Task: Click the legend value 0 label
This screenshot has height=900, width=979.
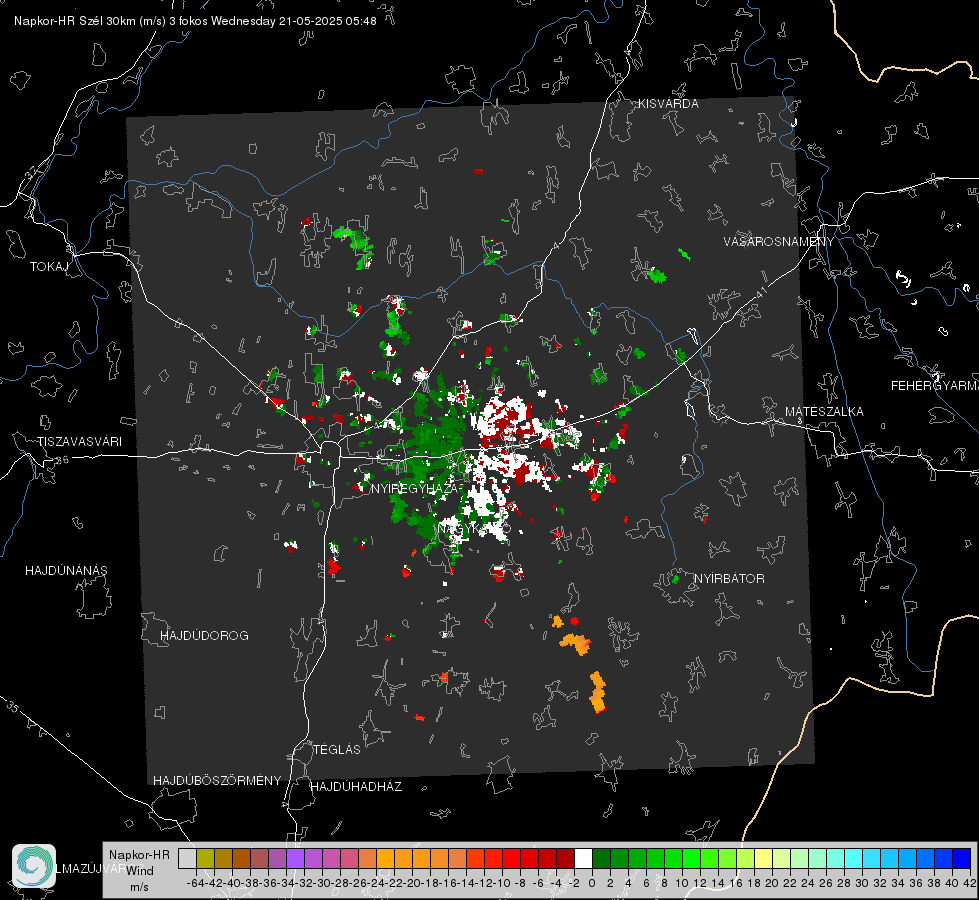Action: (592, 883)
